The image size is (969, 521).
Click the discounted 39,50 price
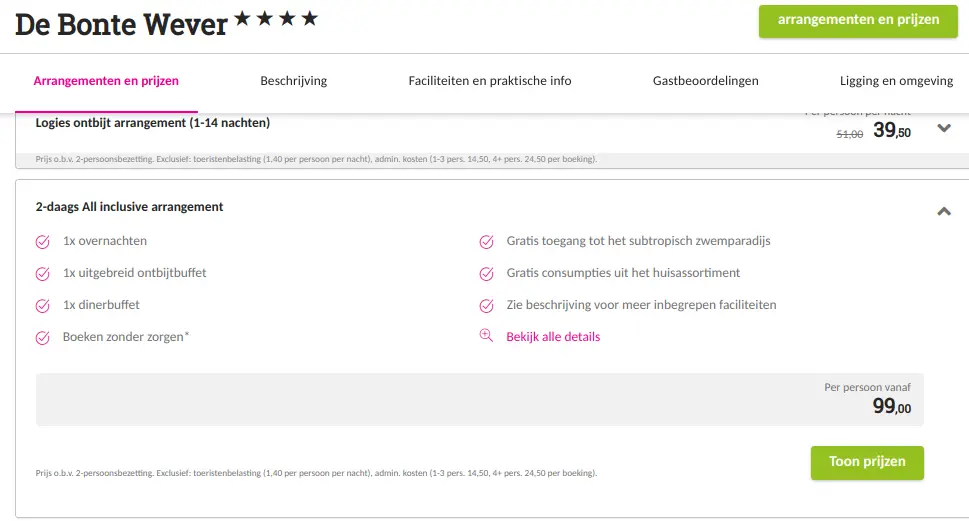[892, 130]
